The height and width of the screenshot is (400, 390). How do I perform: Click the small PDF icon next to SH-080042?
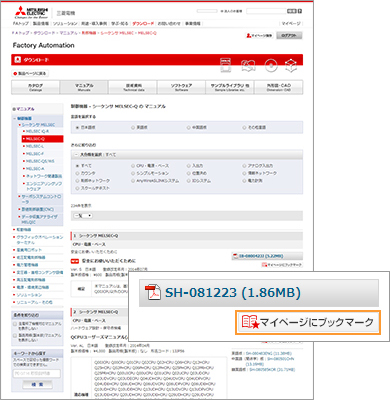point(236,256)
